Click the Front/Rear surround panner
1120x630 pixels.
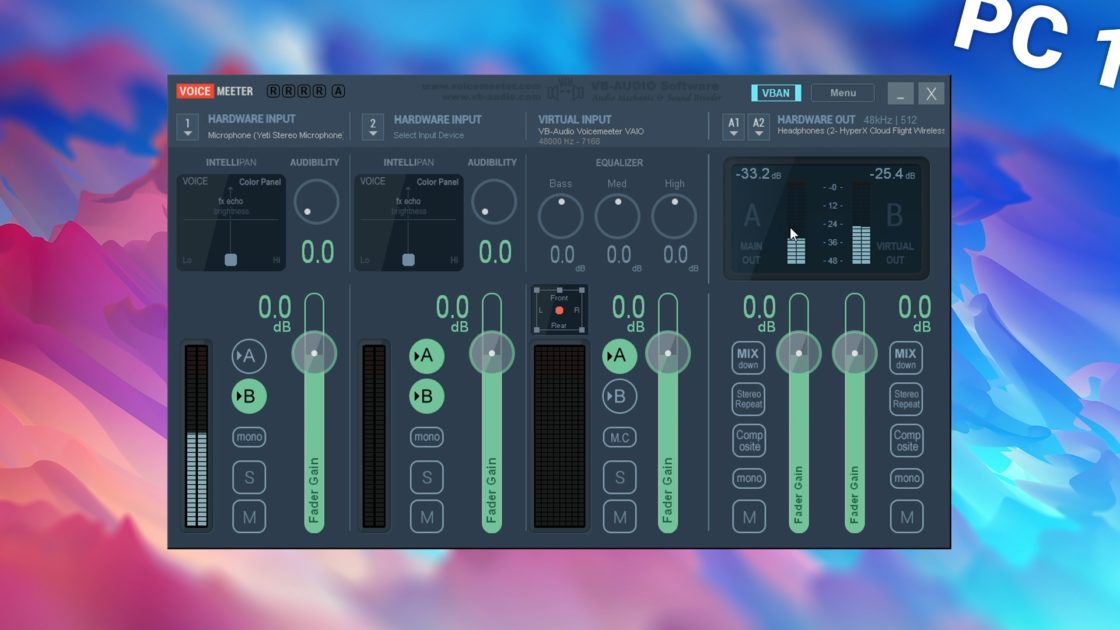click(x=559, y=310)
